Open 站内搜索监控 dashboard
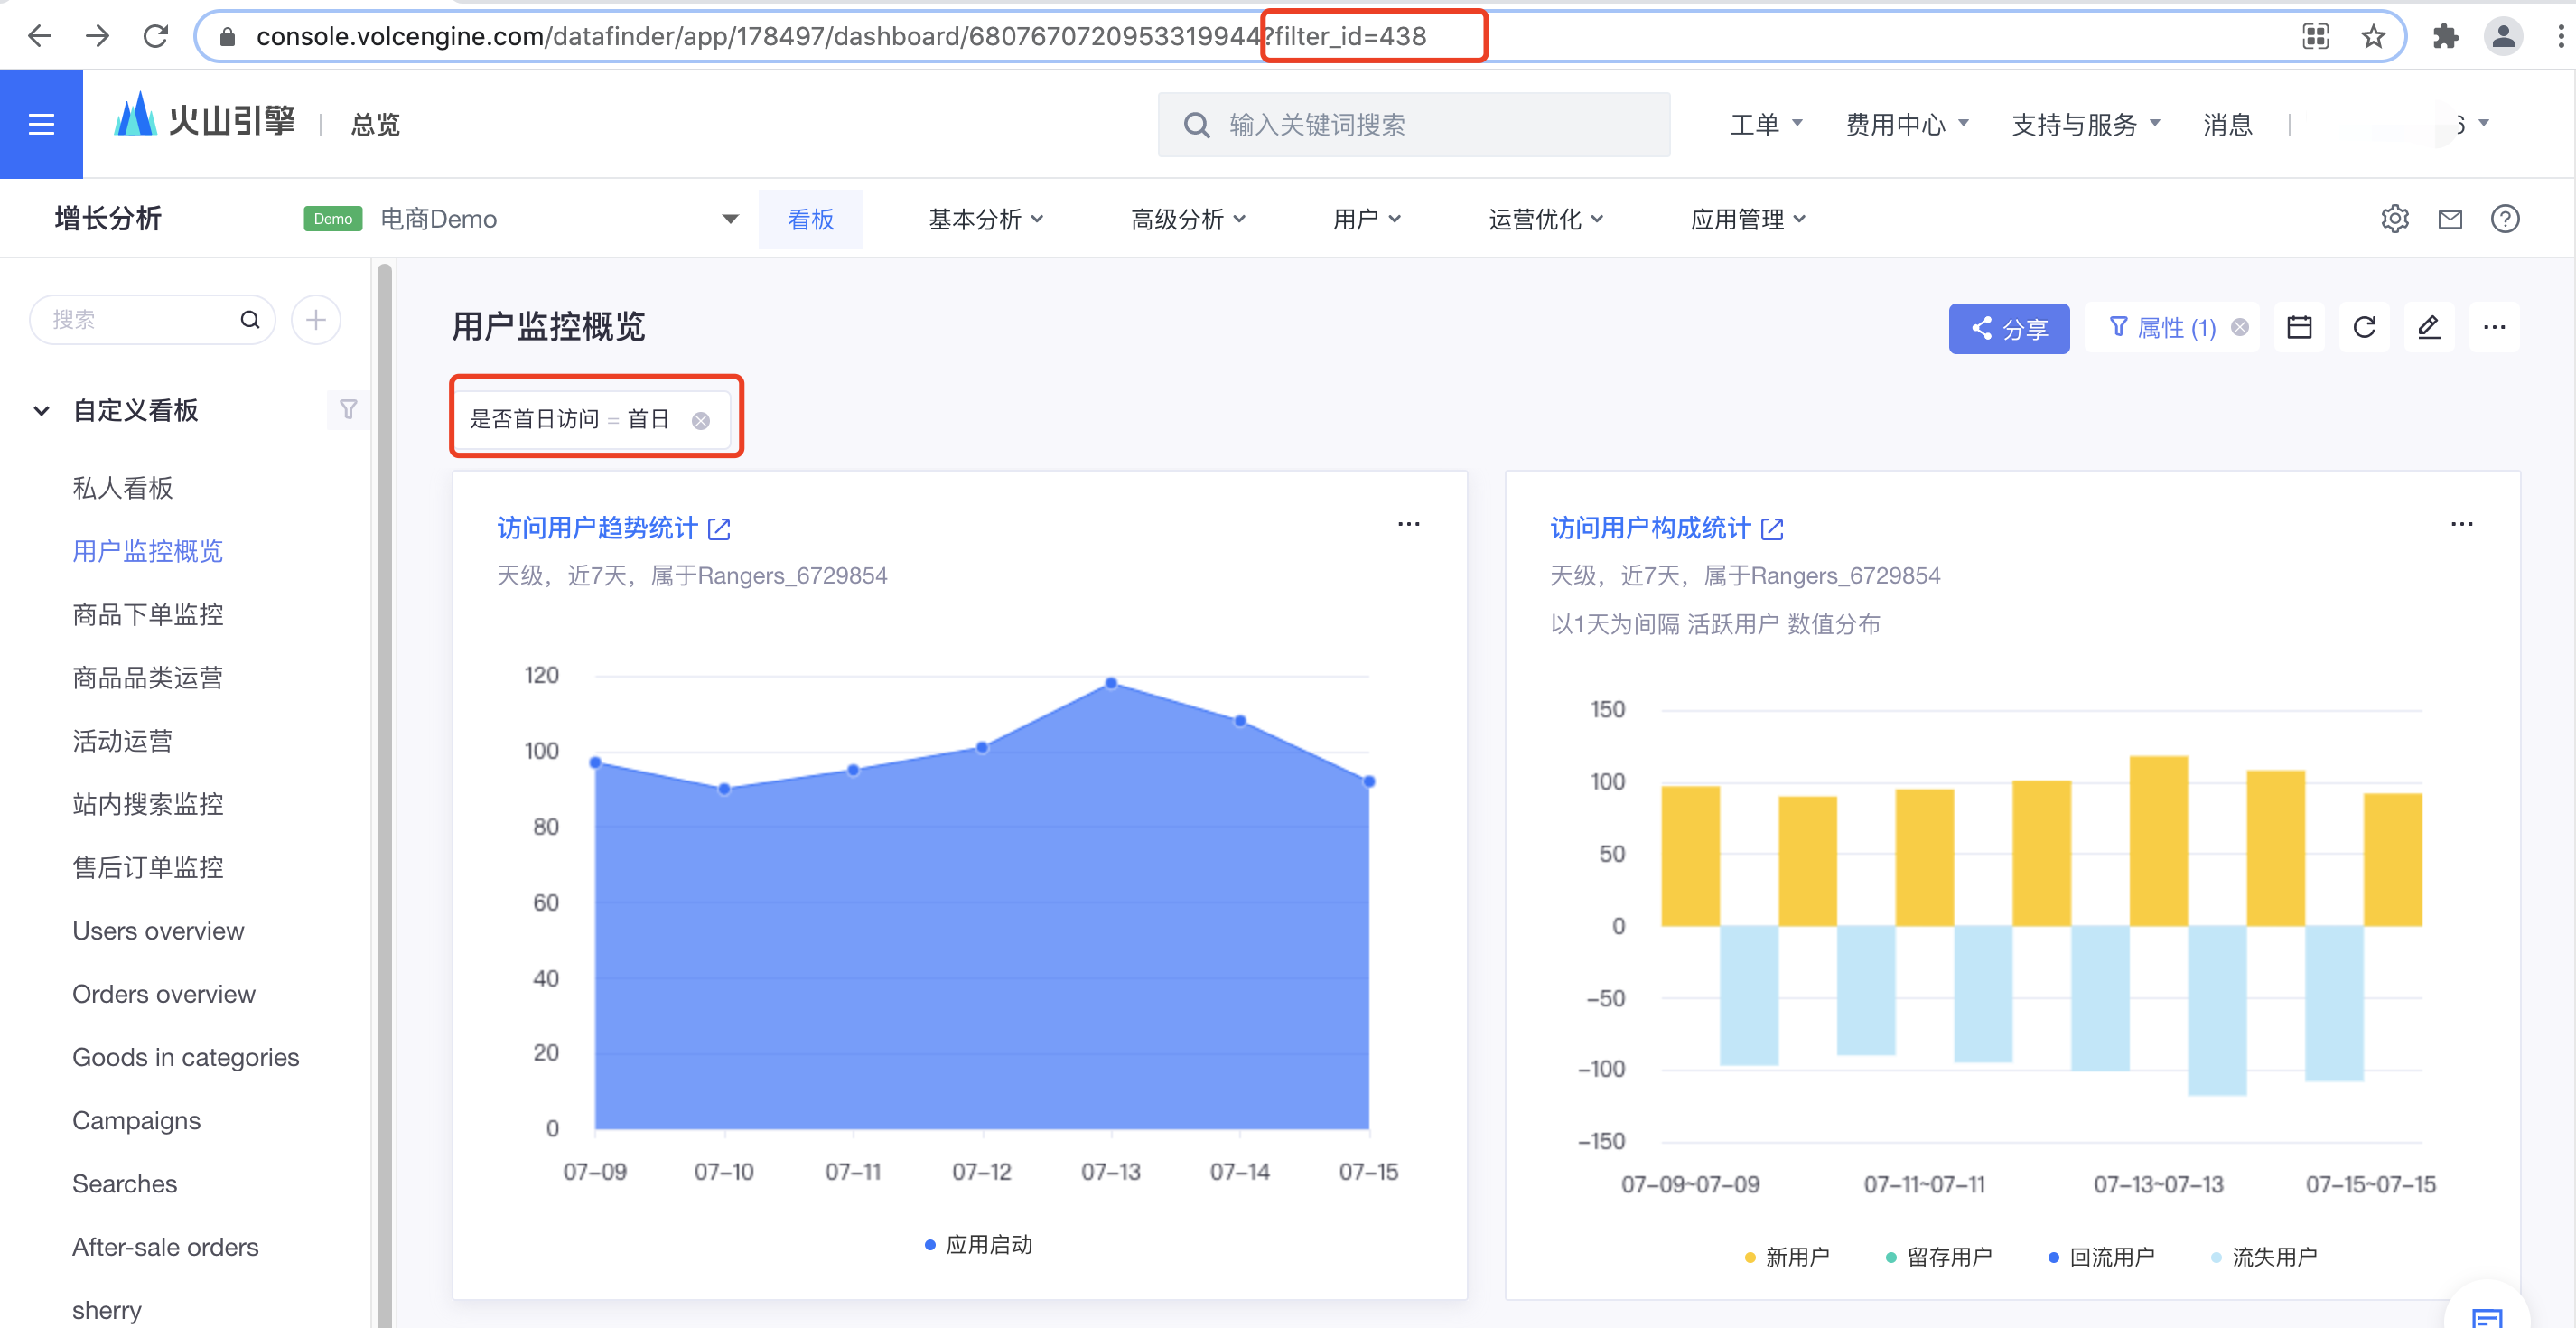 (148, 803)
